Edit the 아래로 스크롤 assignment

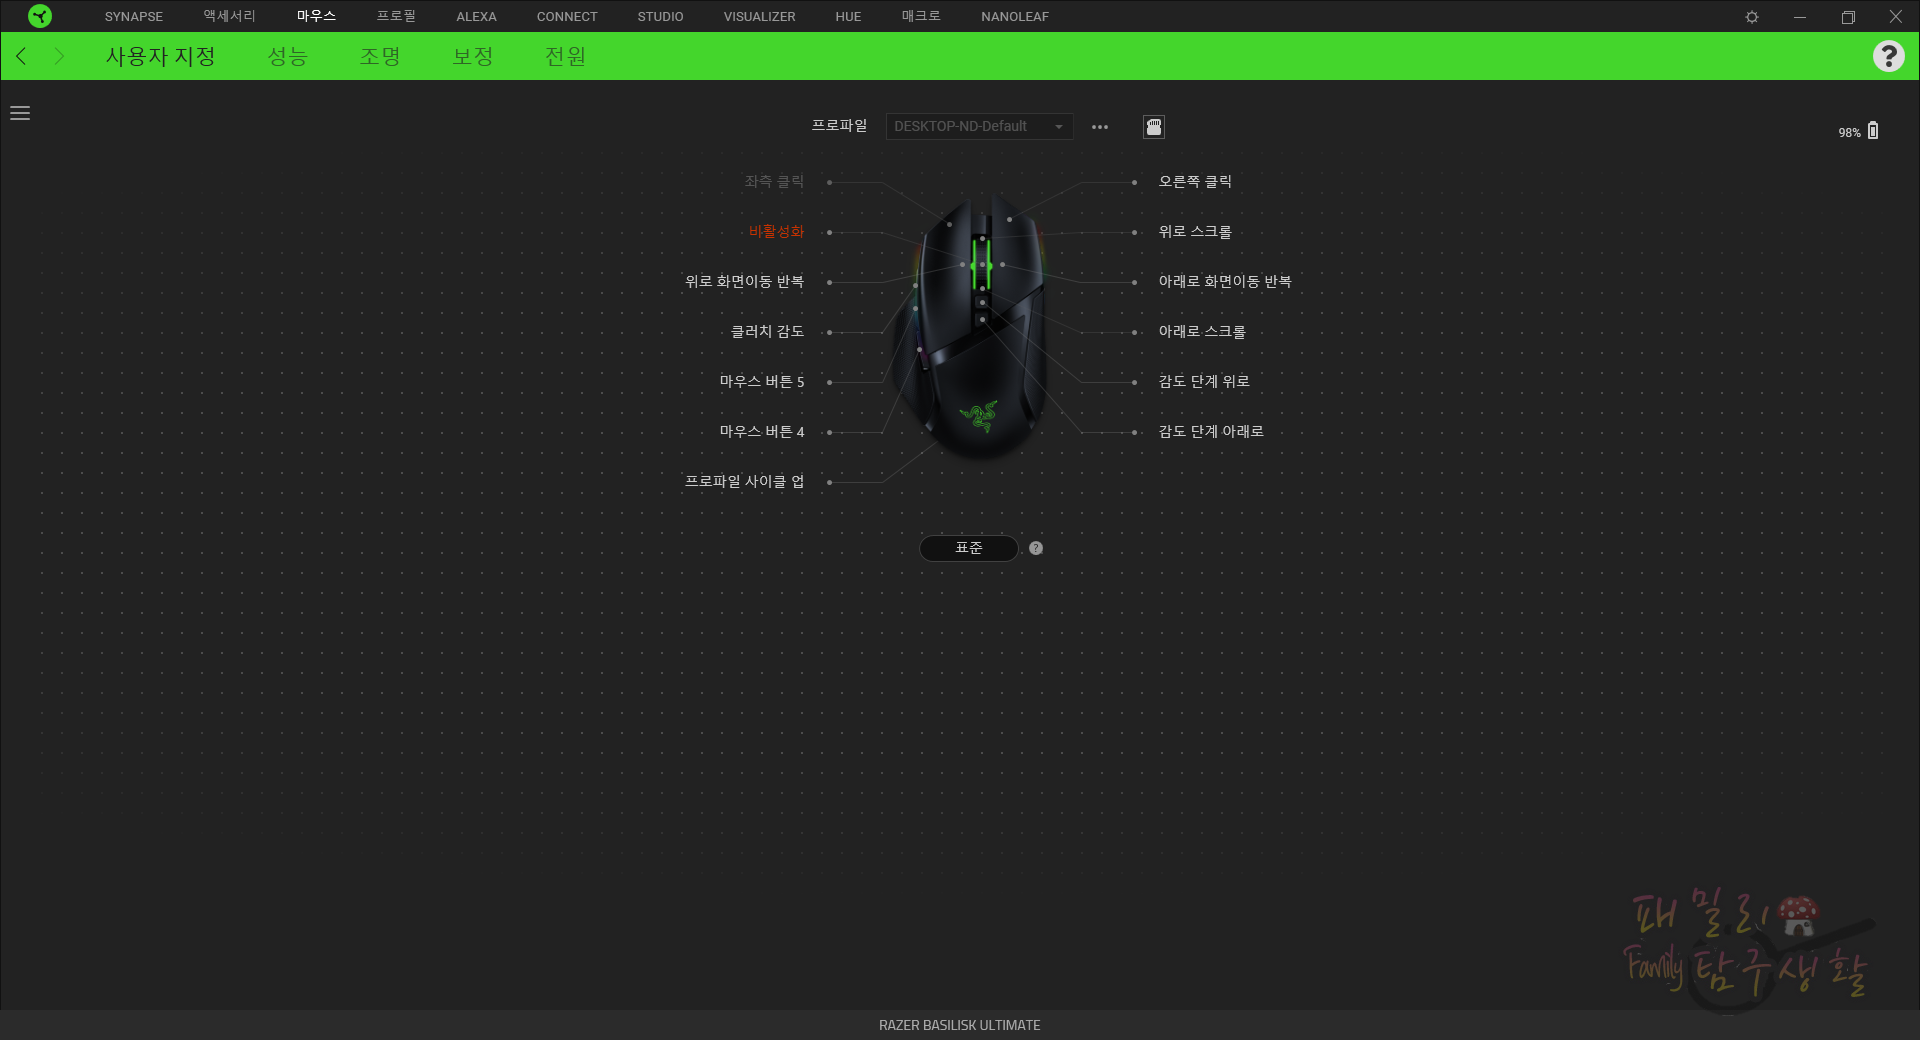point(1202,332)
